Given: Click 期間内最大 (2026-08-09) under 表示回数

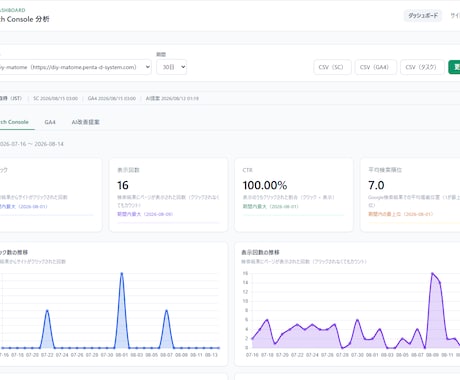Looking at the screenshot, I should click(145, 214).
